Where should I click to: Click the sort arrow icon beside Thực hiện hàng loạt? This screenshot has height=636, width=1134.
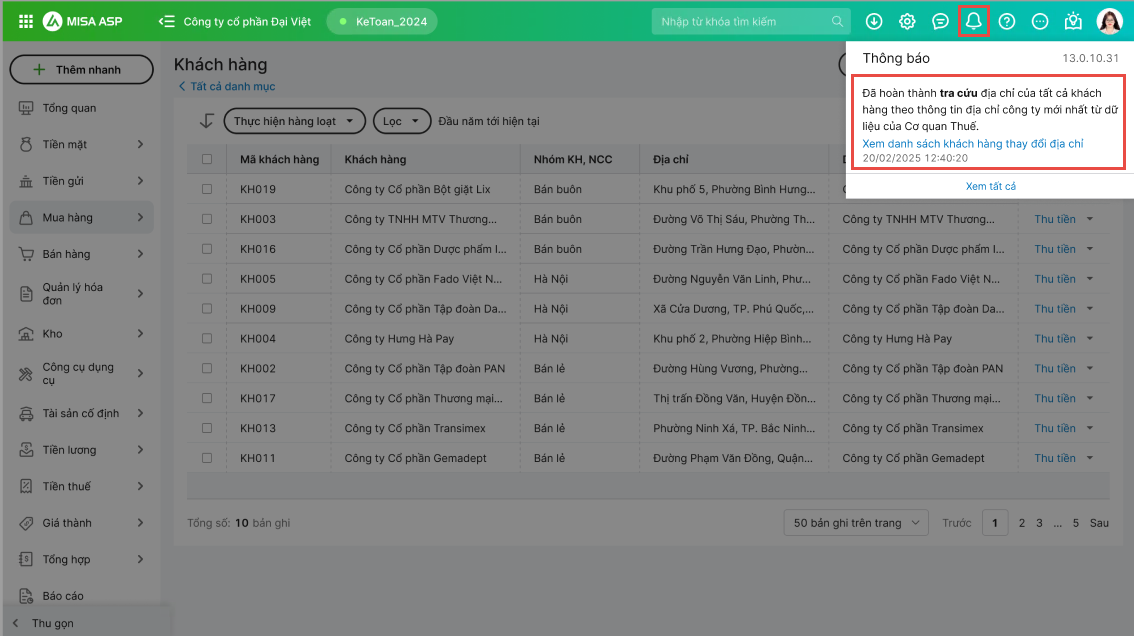(207, 121)
